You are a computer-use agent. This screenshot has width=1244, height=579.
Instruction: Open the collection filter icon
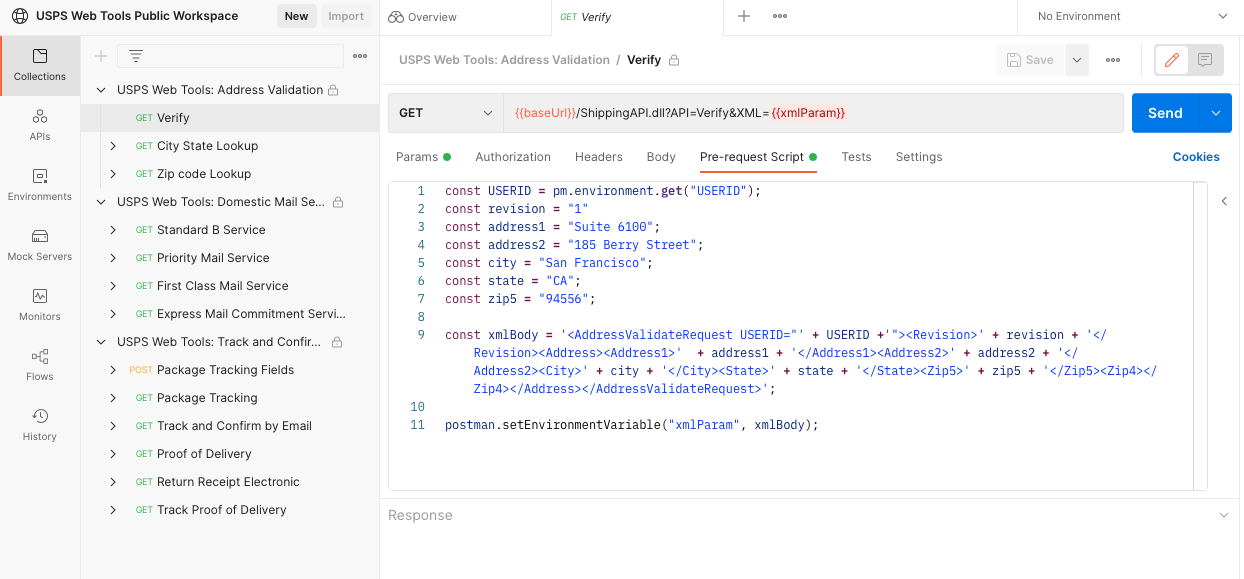point(136,56)
